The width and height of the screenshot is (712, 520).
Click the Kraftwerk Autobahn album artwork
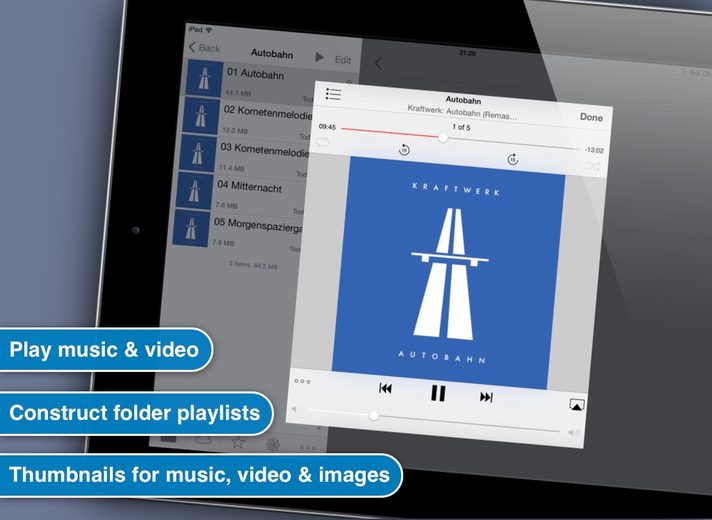[449, 273]
